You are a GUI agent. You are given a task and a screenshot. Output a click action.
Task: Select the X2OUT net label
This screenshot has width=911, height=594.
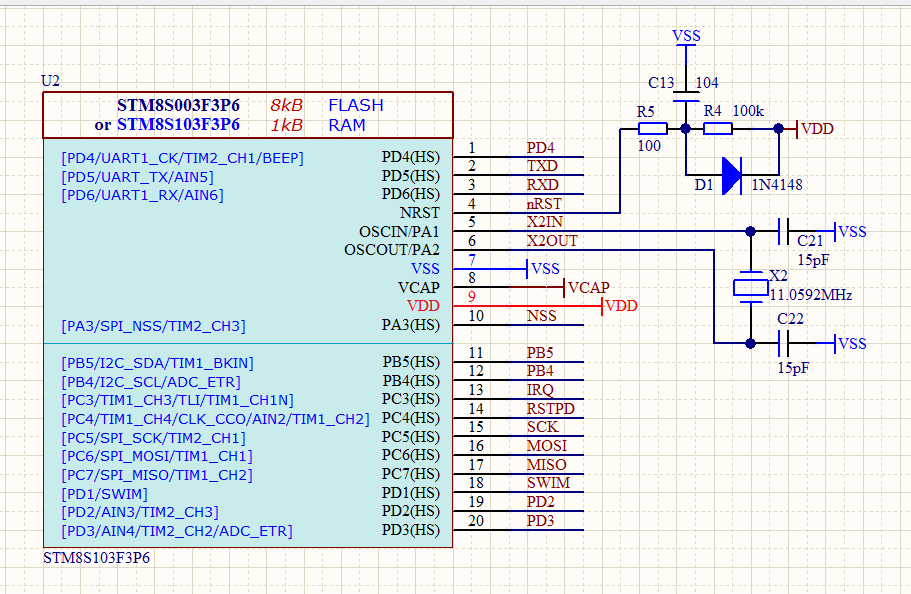552,241
